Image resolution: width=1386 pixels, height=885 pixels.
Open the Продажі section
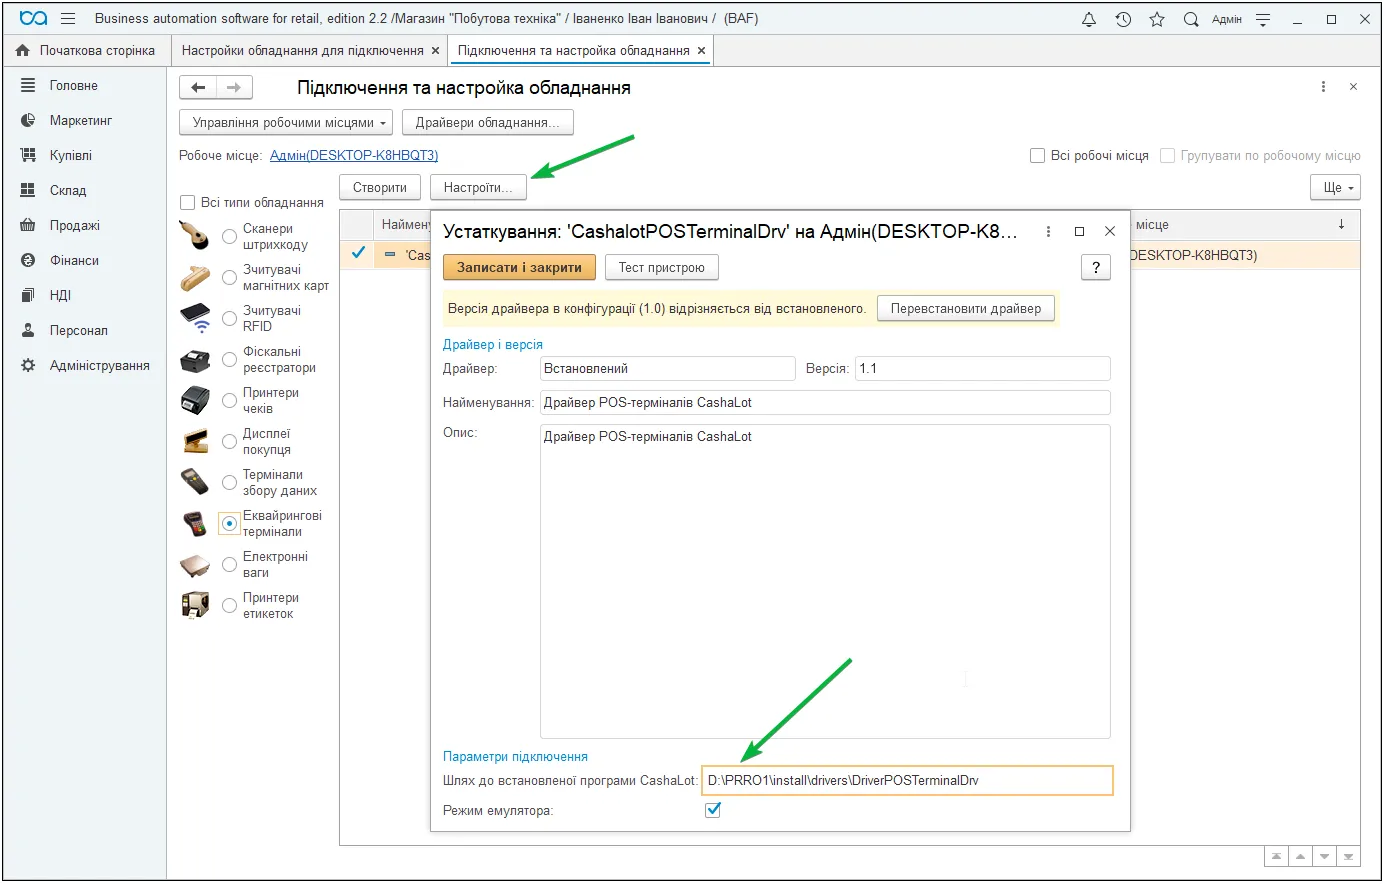tap(74, 226)
